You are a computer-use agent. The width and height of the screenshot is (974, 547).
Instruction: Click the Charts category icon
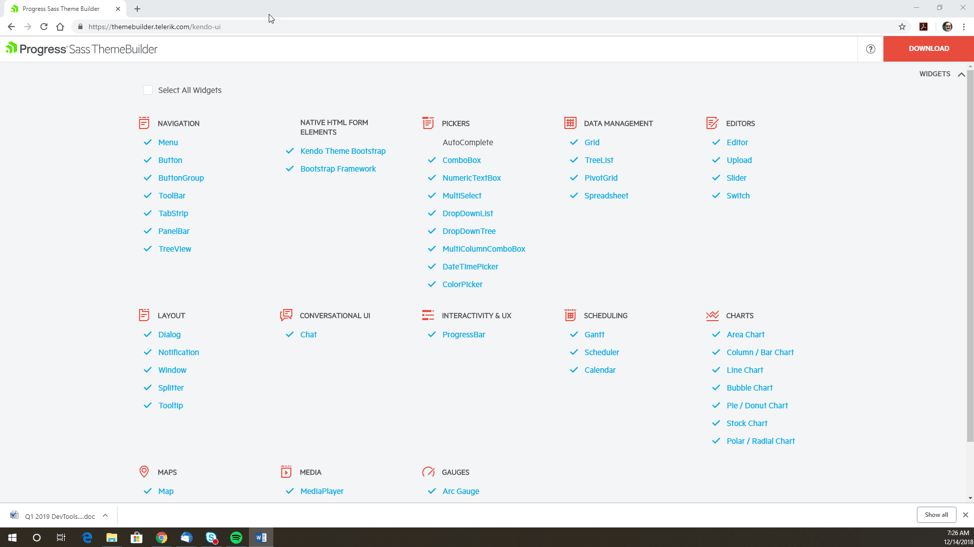pyautogui.click(x=712, y=315)
